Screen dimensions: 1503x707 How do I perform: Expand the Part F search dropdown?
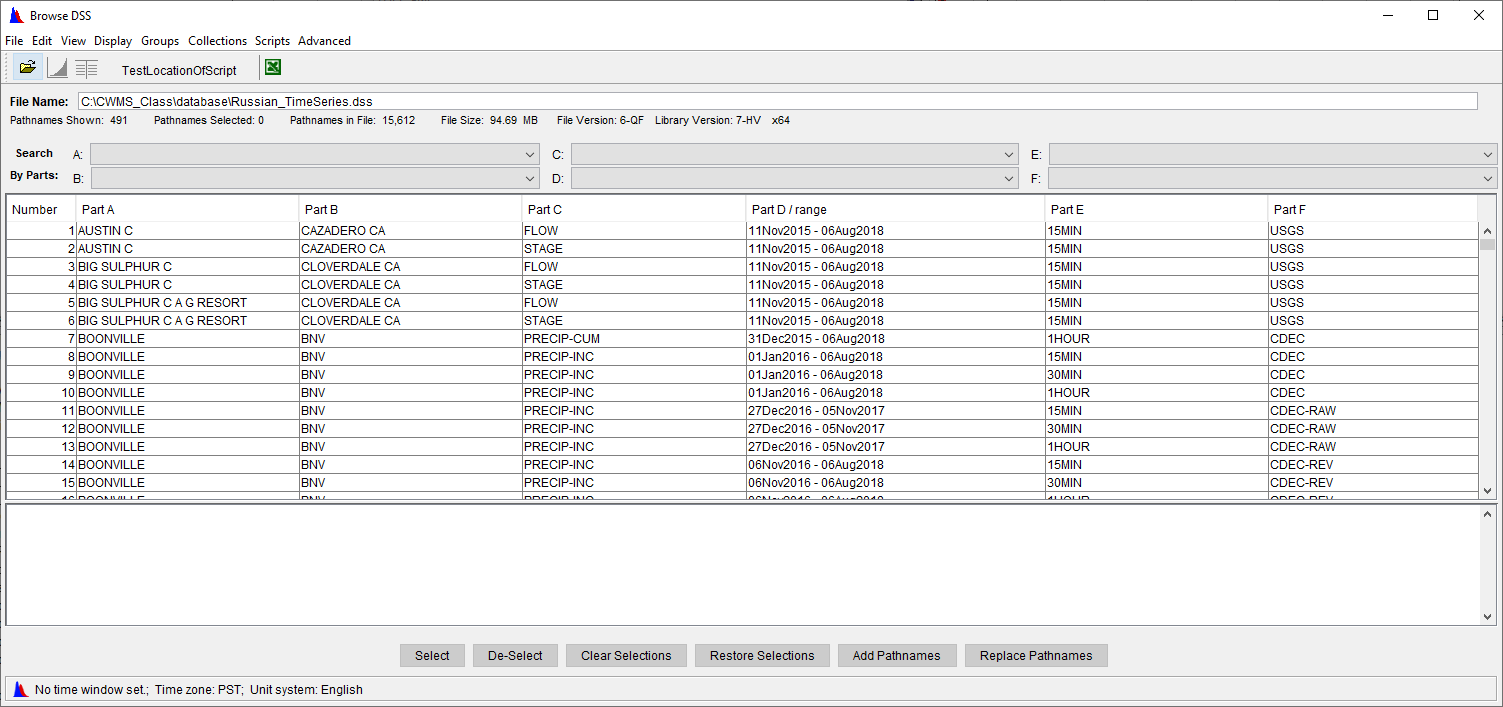1488,178
